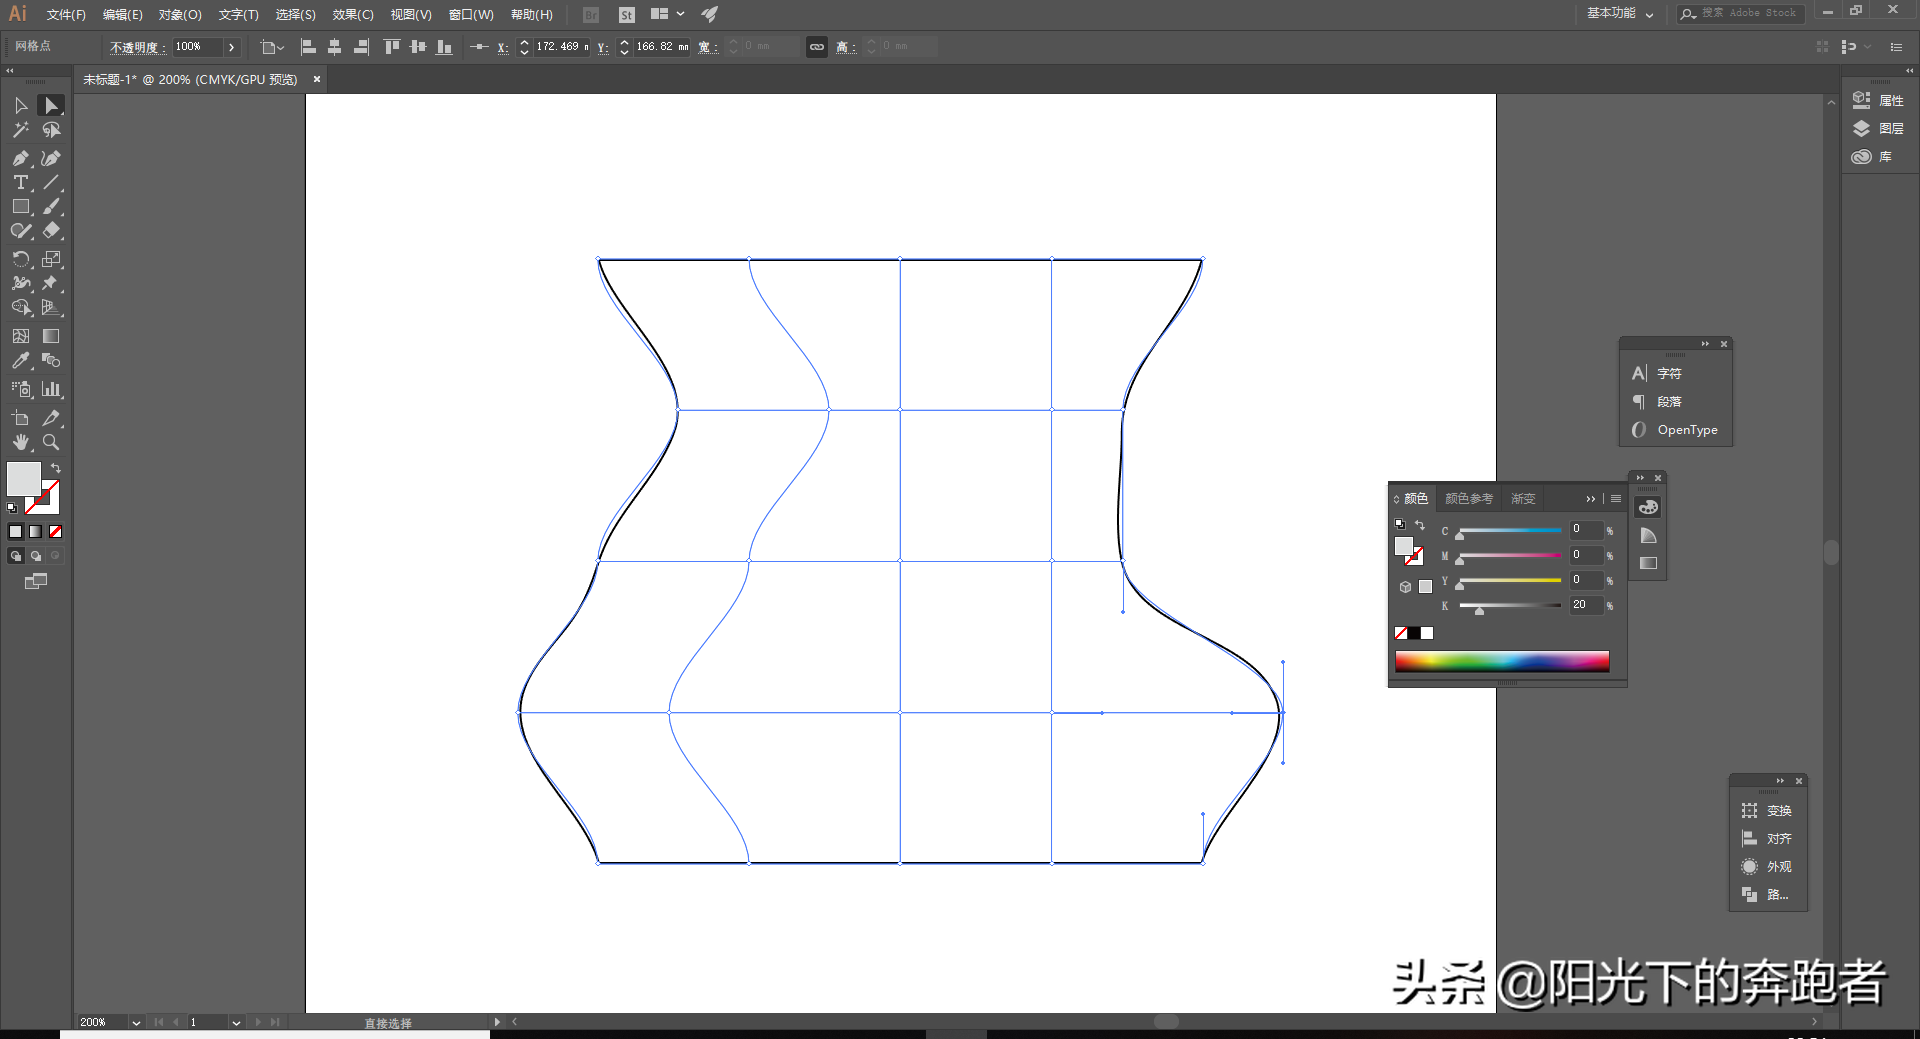Click the swap fill and stroke arrow
The image size is (1920, 1039).
(x=56, y=468)
